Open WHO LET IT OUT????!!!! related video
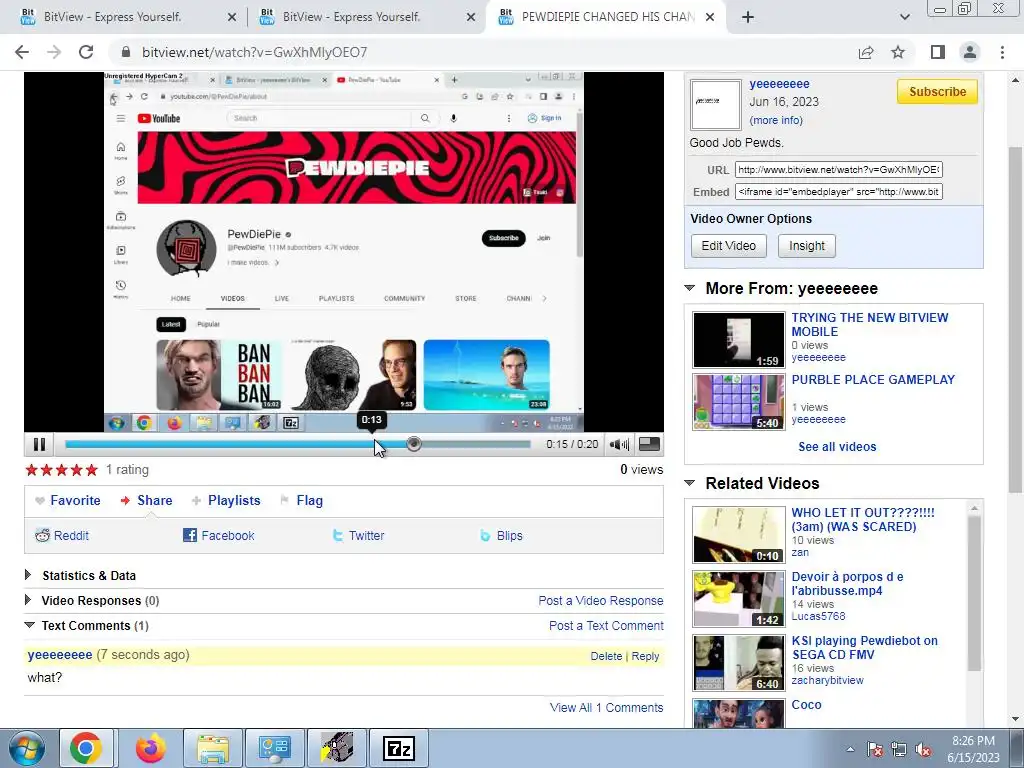Image resolution: width=1024 pixels, height=768 pixels. (863, 520)
